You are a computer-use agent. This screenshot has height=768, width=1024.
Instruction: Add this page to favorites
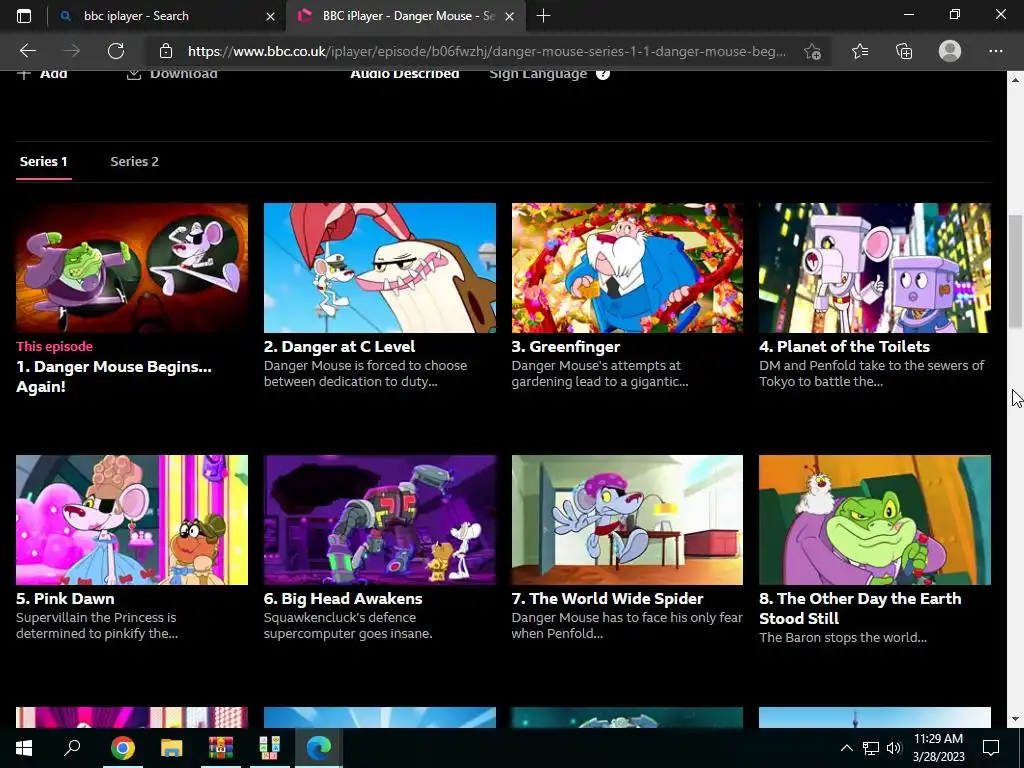812,51
